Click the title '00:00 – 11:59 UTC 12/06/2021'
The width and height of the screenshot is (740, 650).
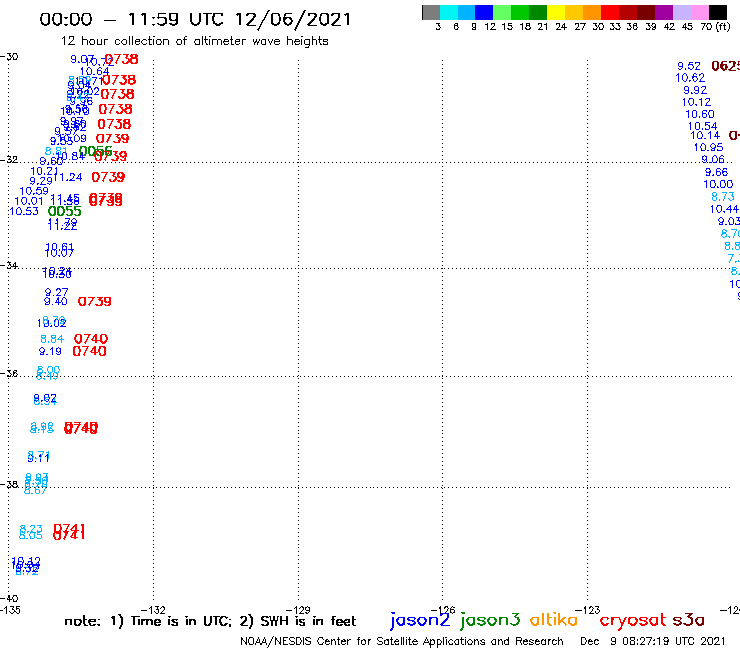pos(195,19)
